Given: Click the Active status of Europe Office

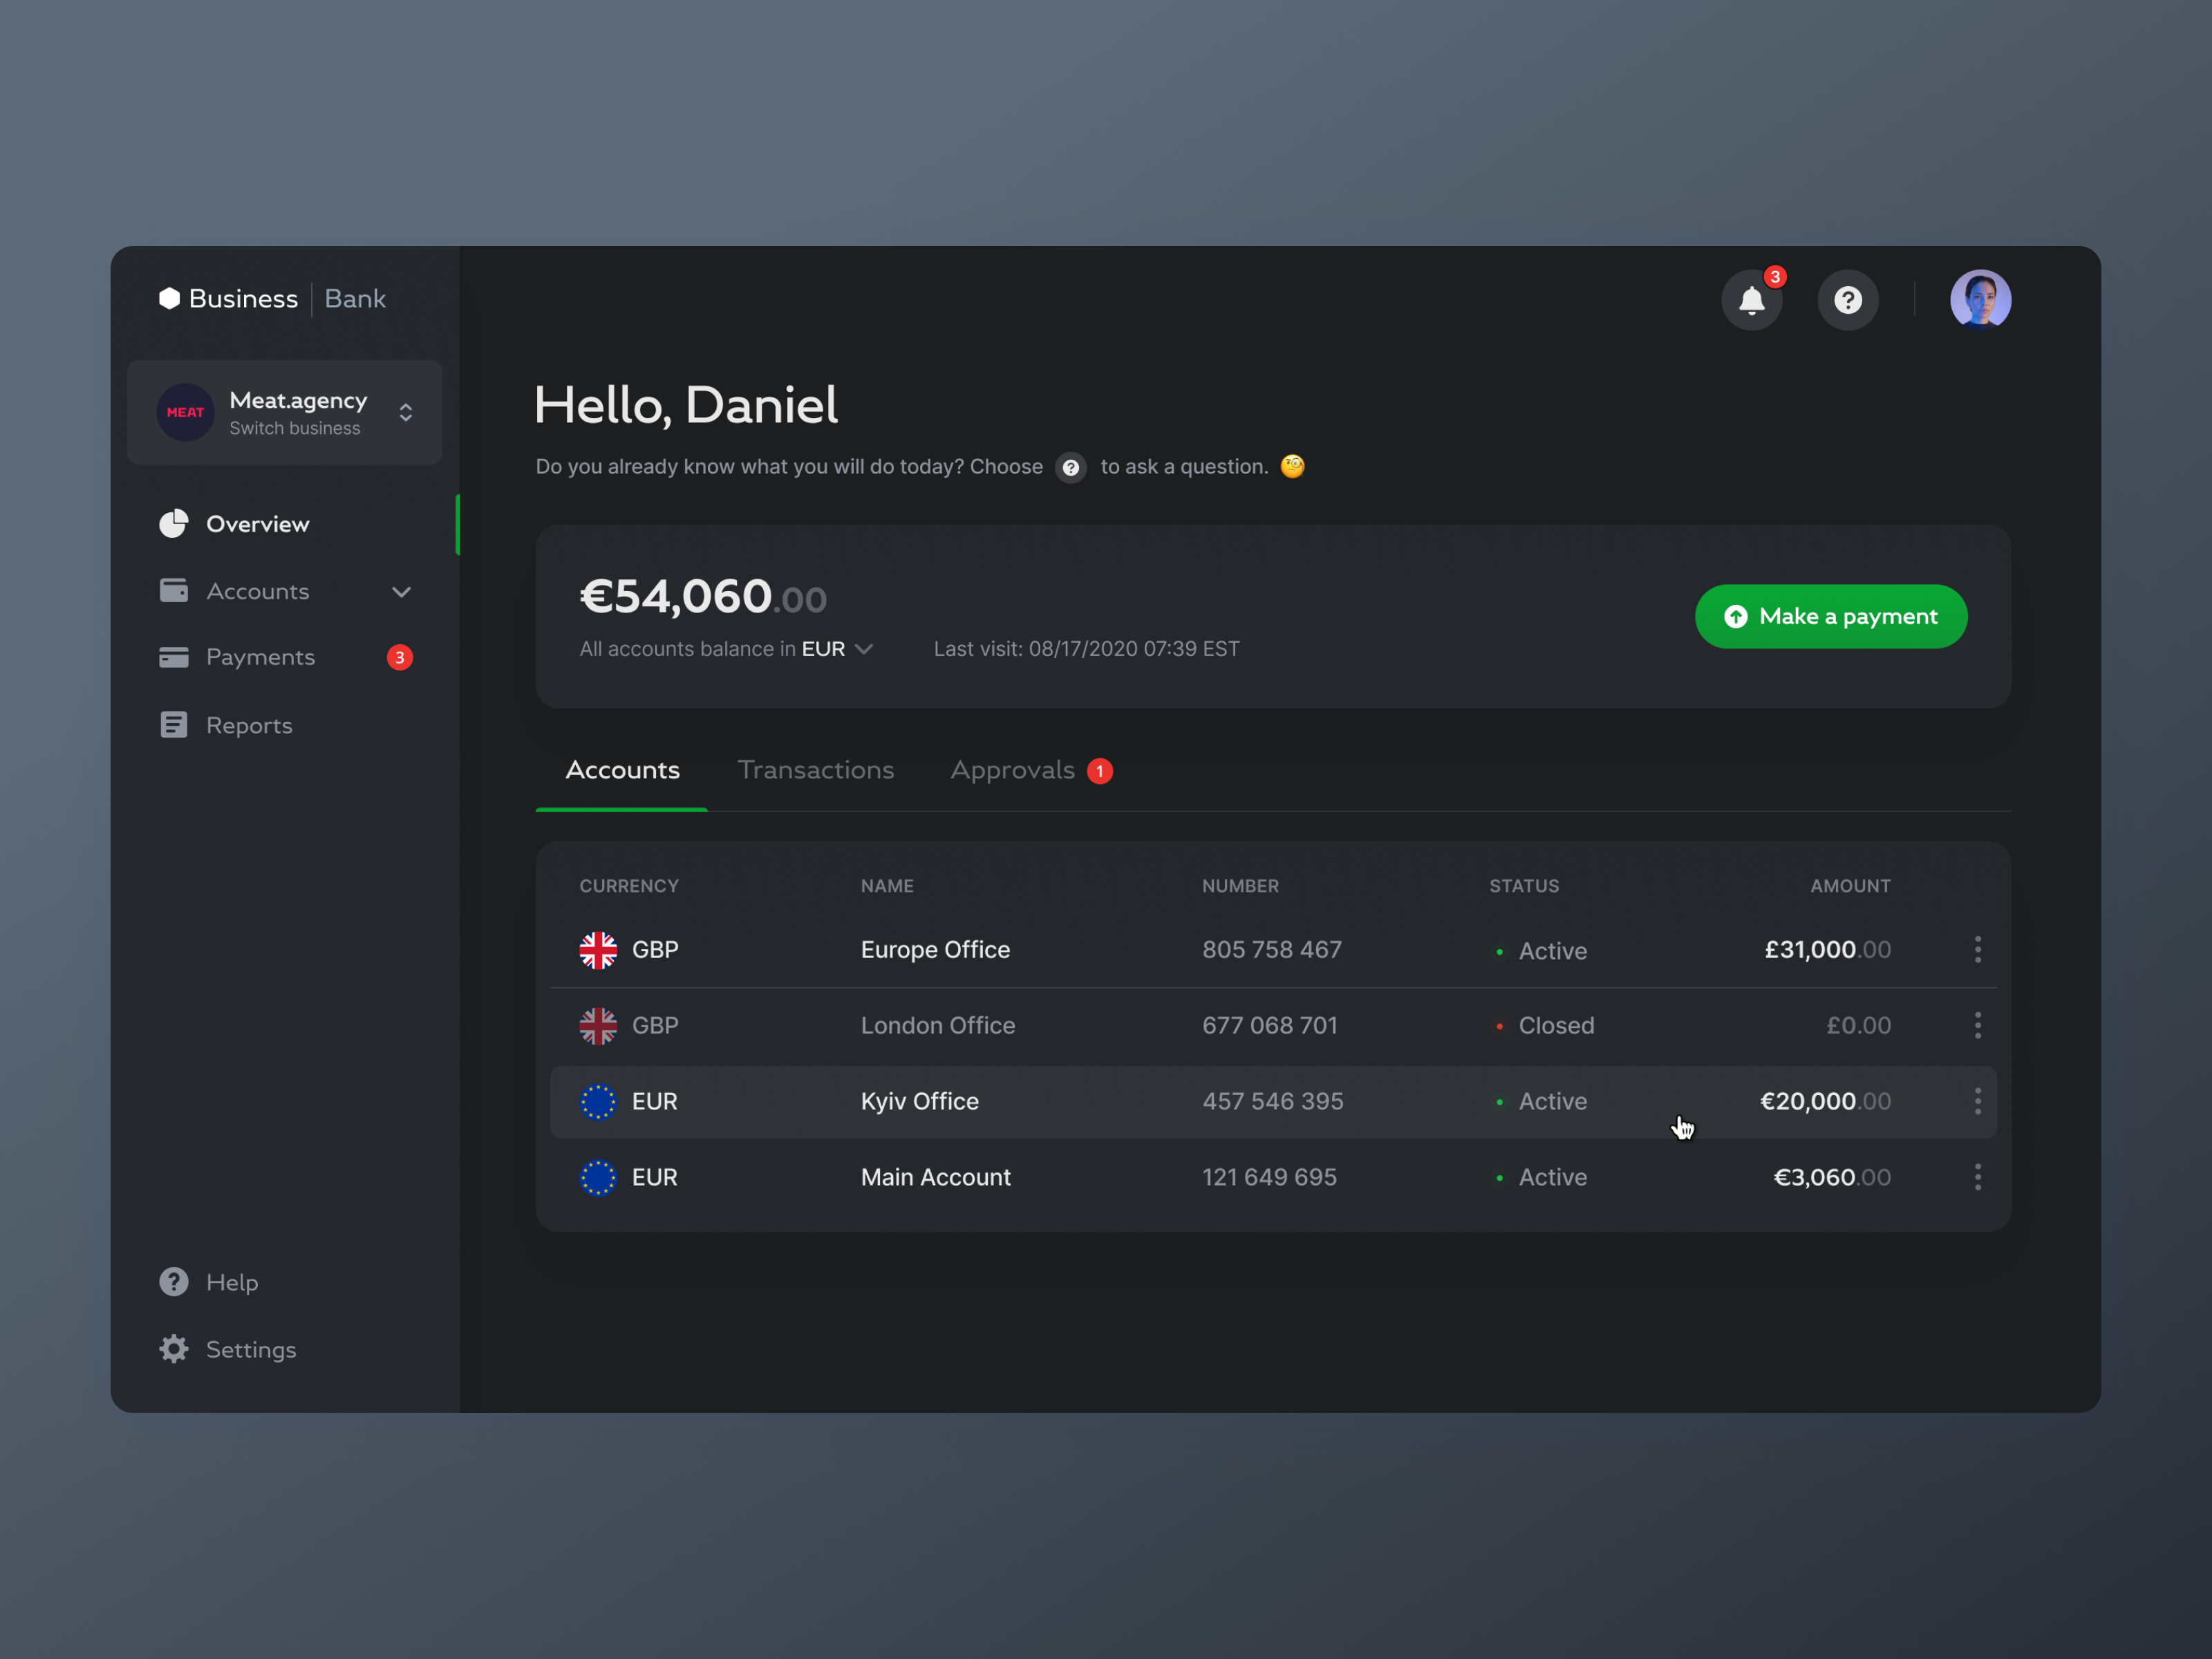Looking at the screenshot, I should (1541, 951).
